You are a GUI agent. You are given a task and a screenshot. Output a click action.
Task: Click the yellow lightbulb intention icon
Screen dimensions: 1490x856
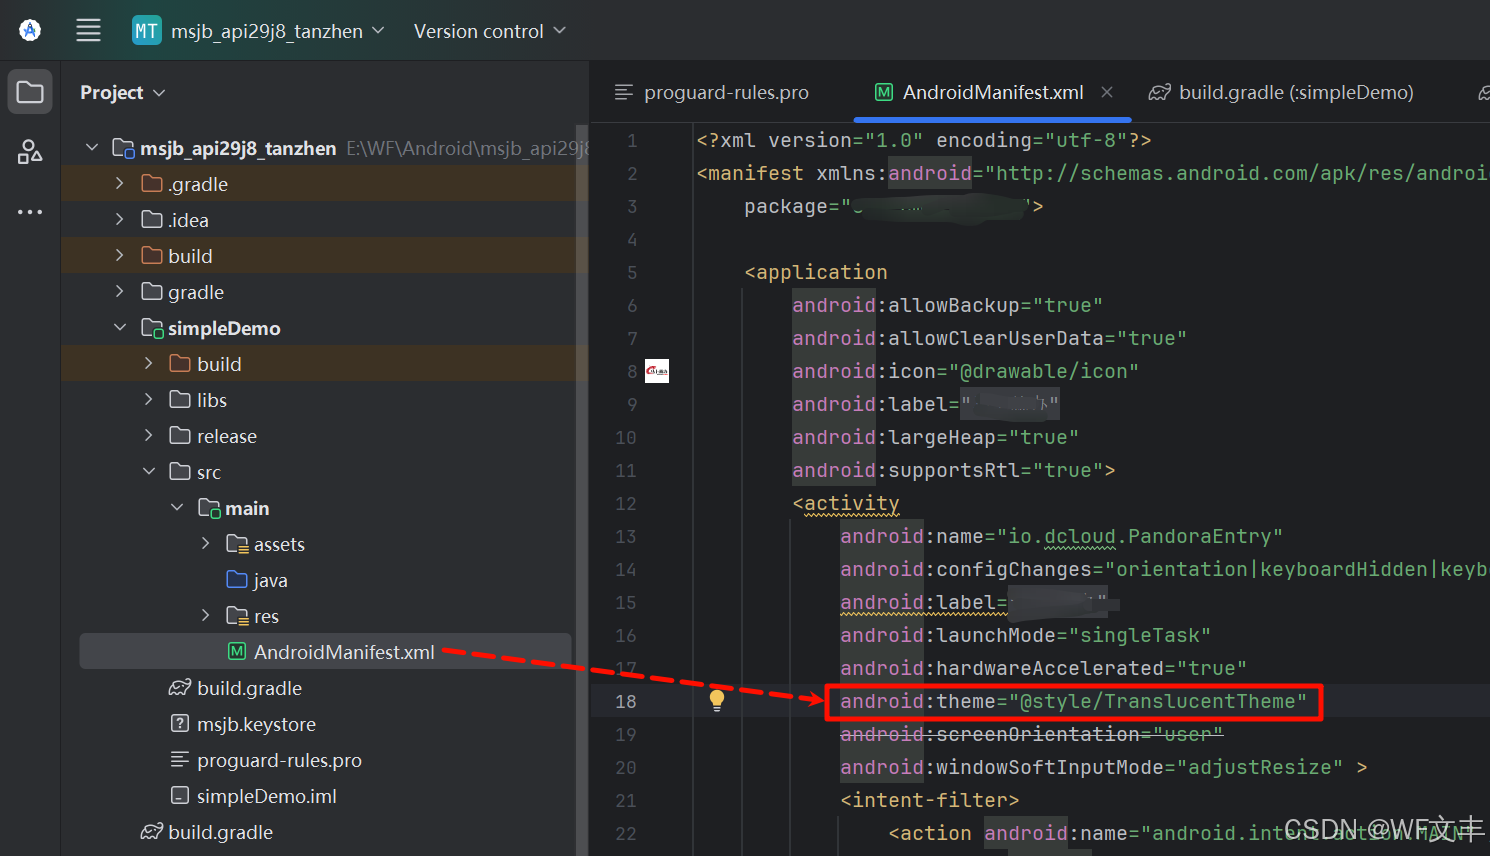[x=717, y=701]
